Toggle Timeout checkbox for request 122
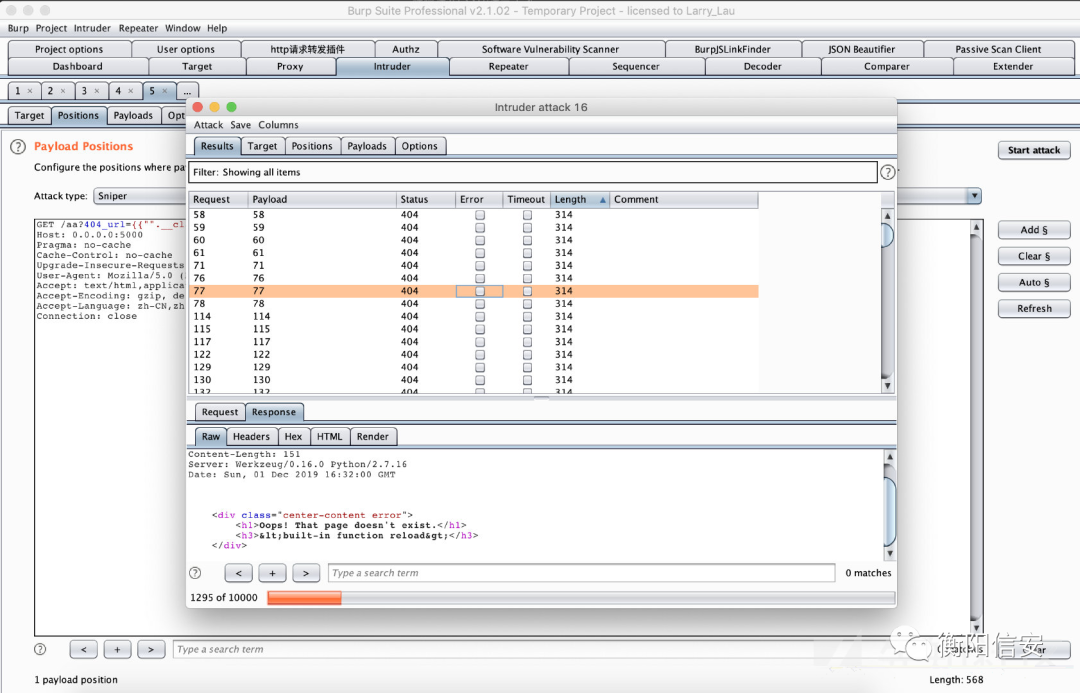 528,355
